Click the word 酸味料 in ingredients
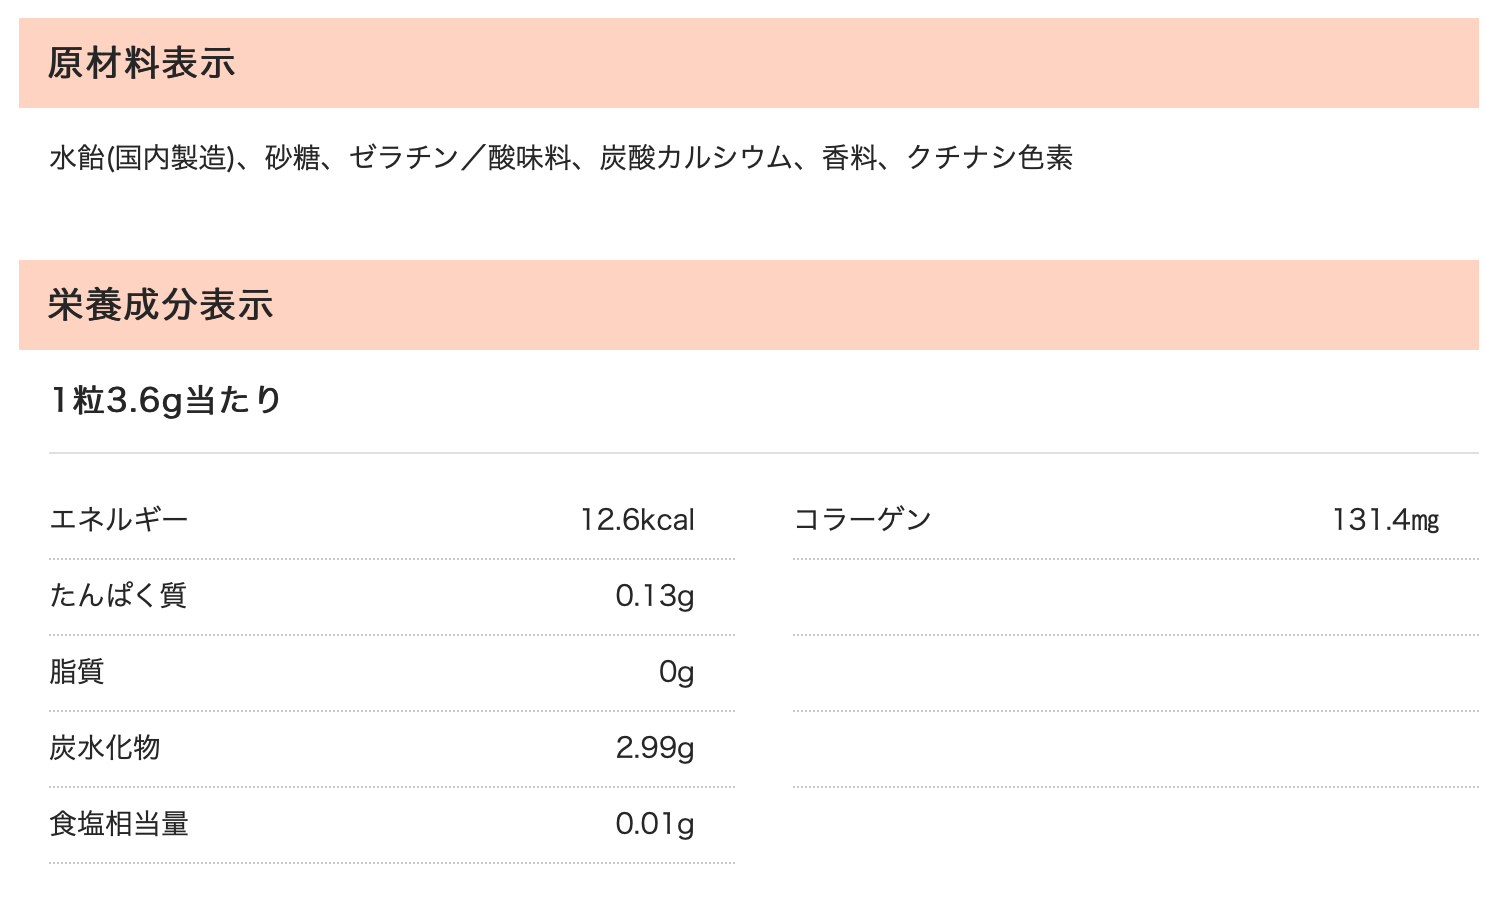Image resolution: width=1502 pixels, height=916 pixels. click(x=529, y=158)
